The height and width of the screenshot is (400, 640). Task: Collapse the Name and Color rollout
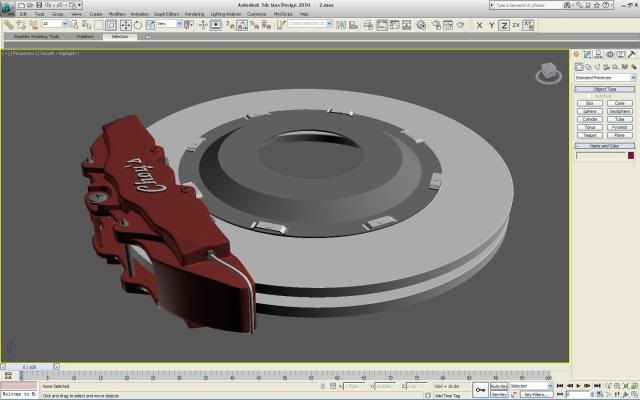click(x=605, y=146)
